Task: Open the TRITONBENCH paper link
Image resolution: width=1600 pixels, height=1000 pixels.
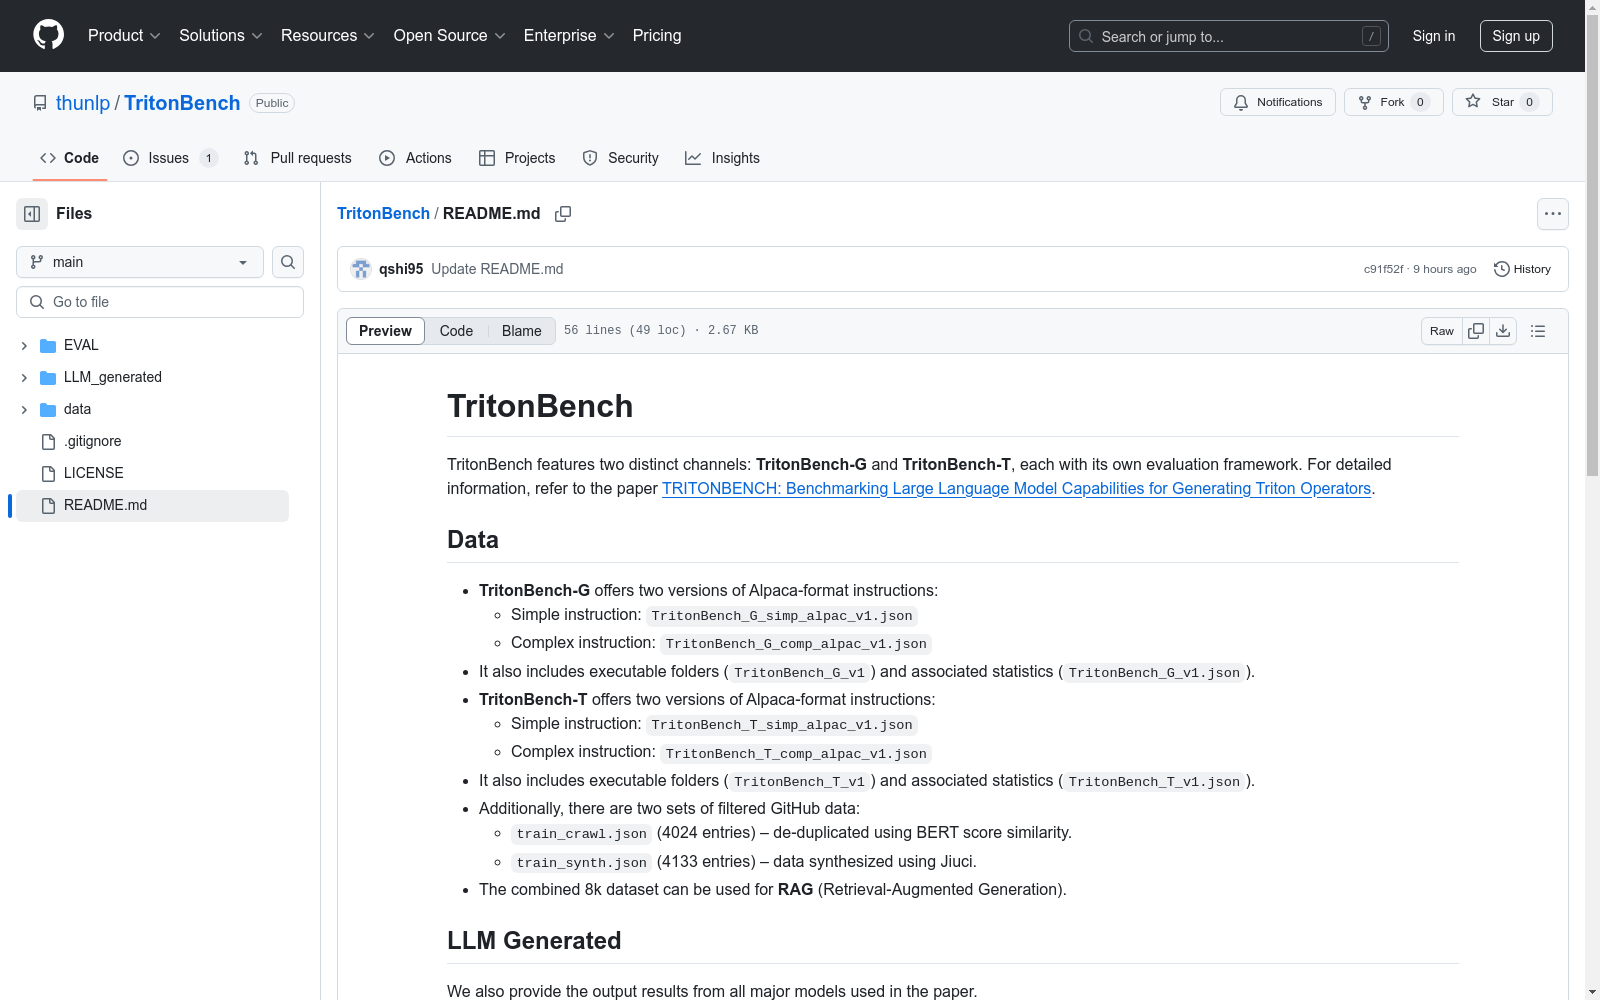Action: click(x=1016, y=488)
